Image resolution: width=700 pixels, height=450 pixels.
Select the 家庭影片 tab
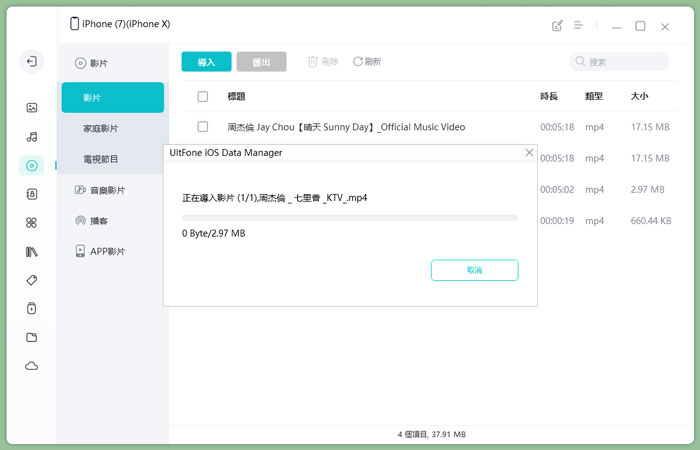(x=101, y=129)
